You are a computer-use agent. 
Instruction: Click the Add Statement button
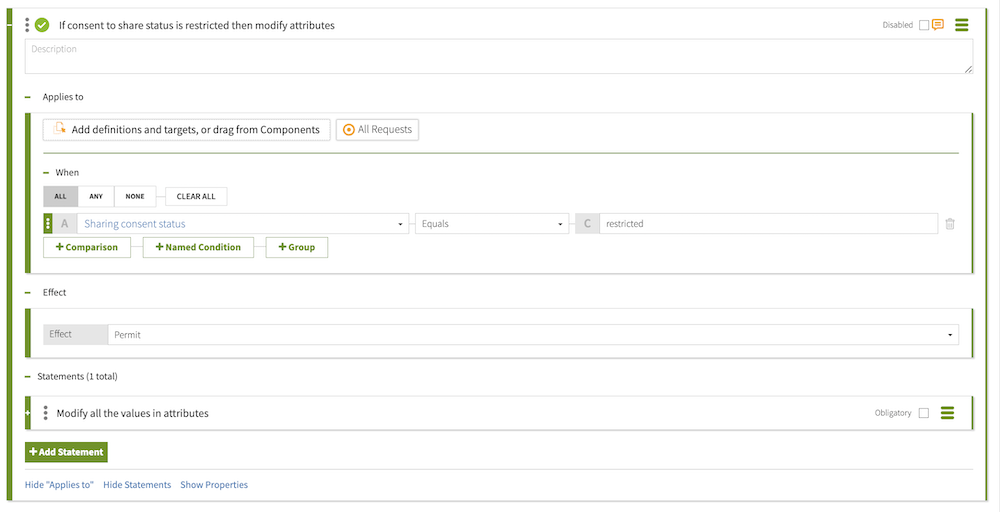66,452
